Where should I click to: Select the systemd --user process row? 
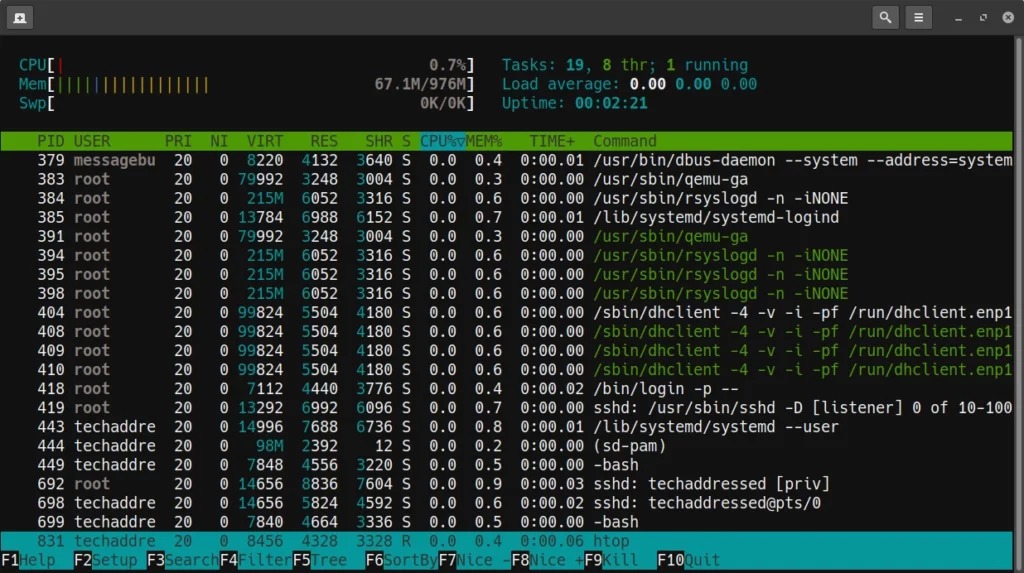point(507,427)
